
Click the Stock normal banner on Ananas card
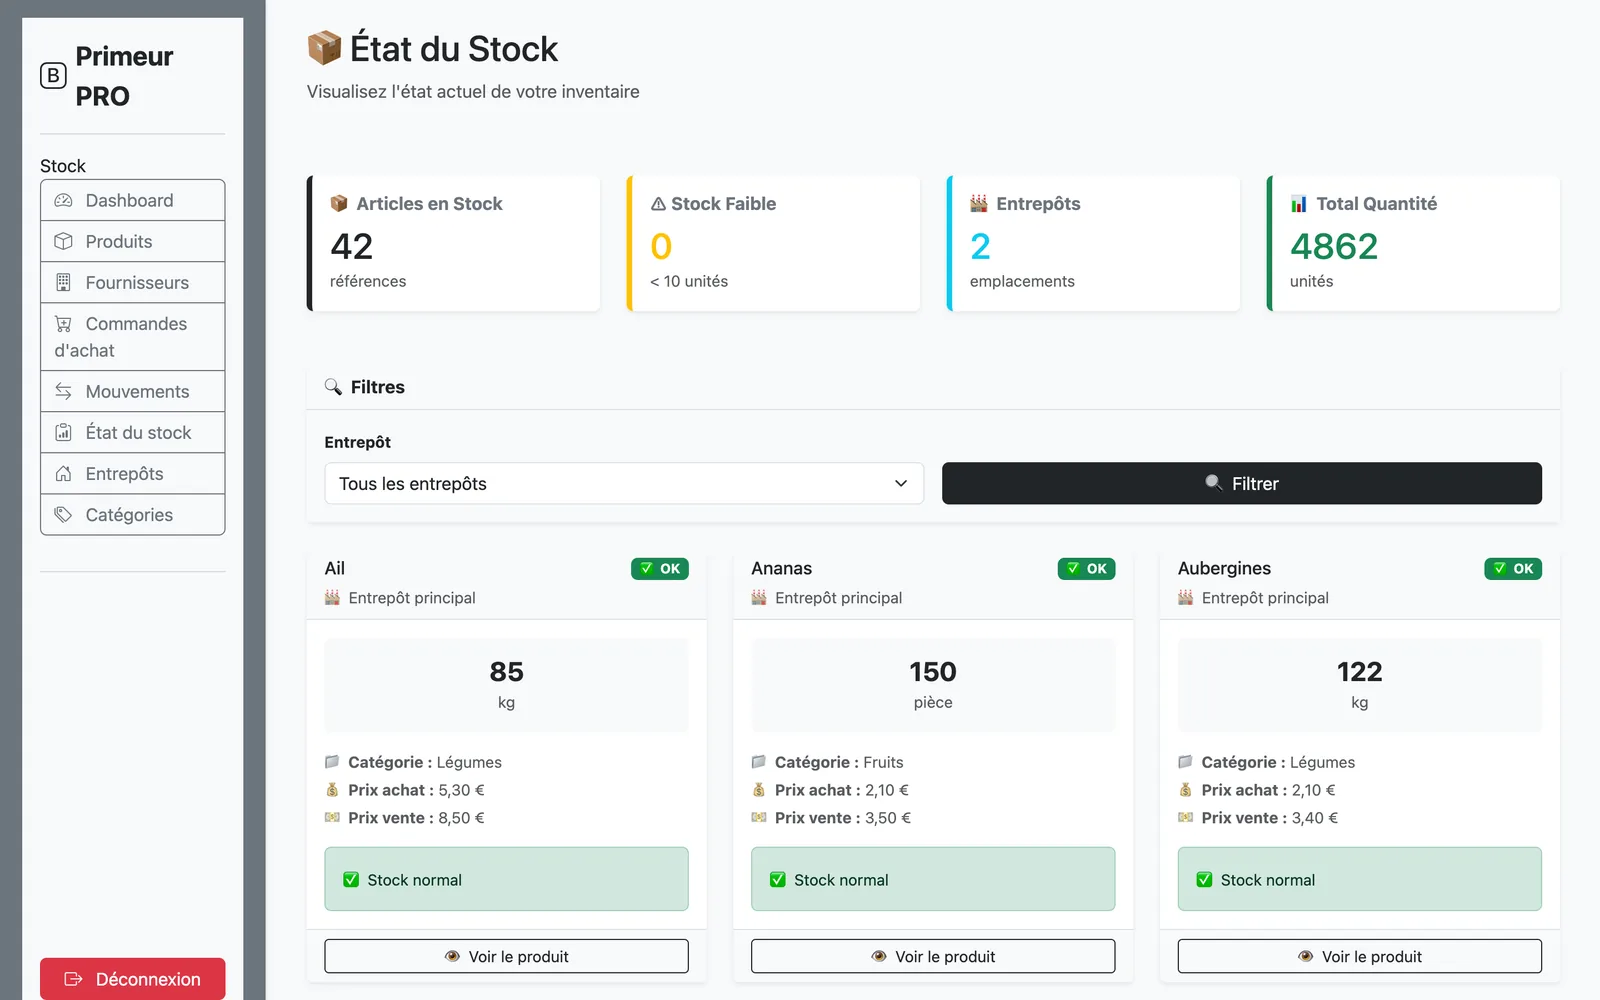click(x=933, y=879)
